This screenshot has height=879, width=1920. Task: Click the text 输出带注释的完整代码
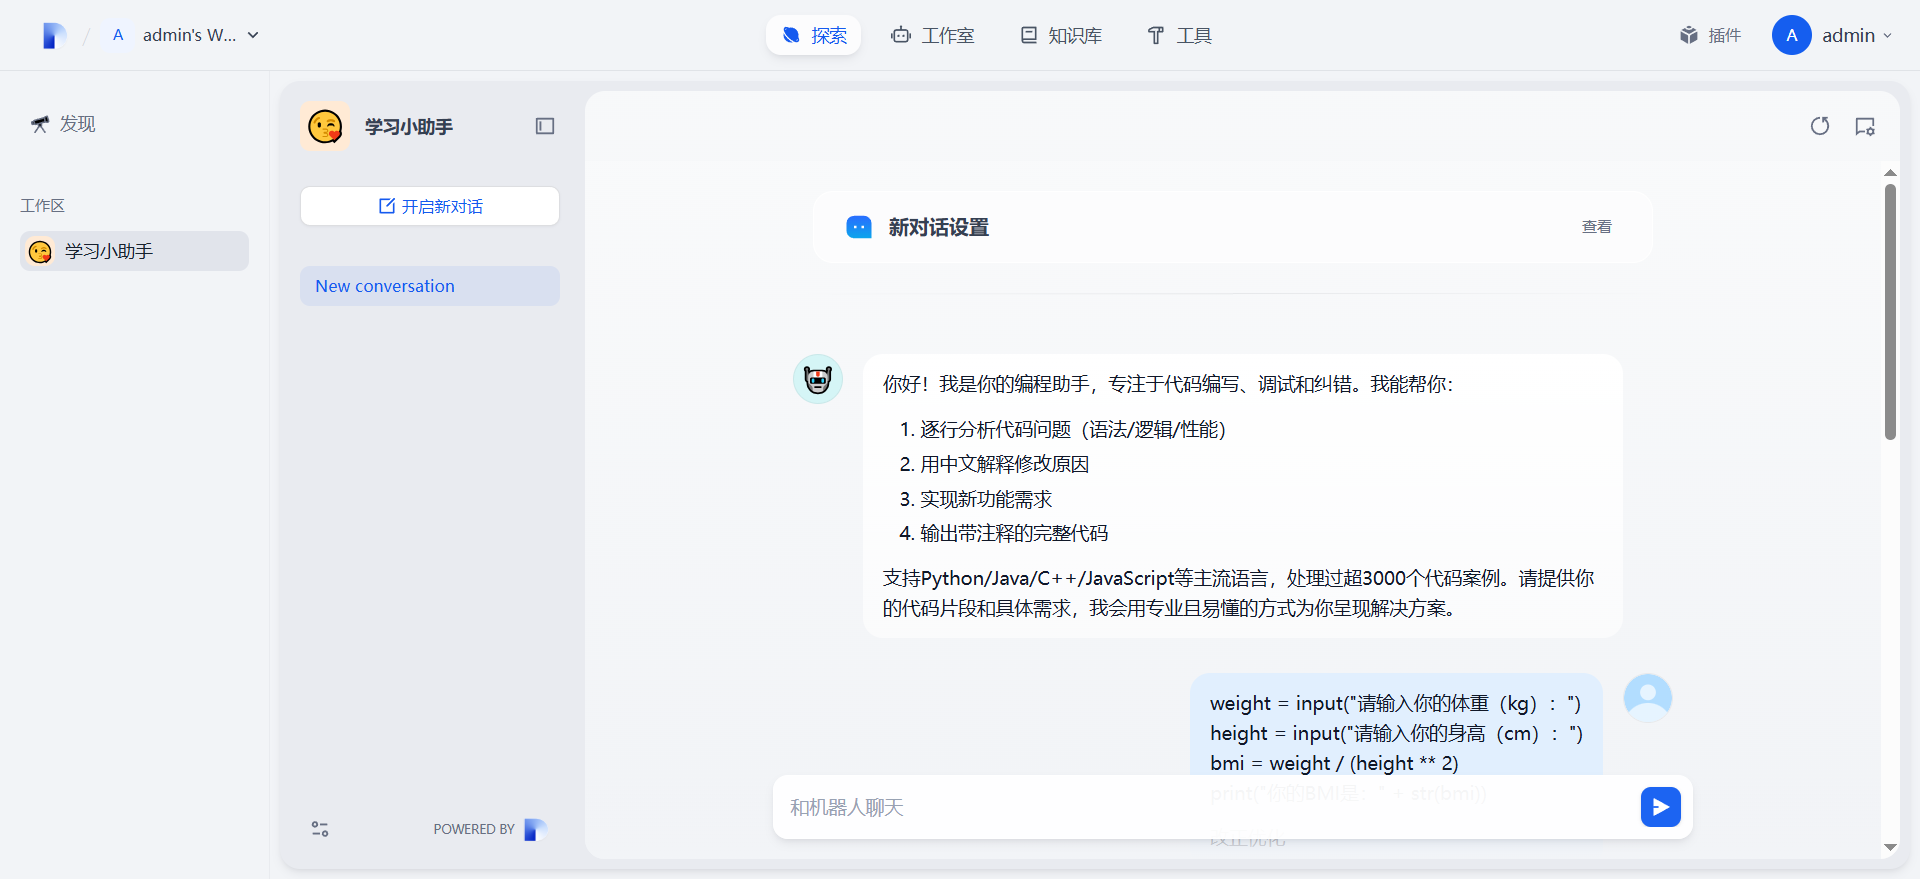point(1014,533)
